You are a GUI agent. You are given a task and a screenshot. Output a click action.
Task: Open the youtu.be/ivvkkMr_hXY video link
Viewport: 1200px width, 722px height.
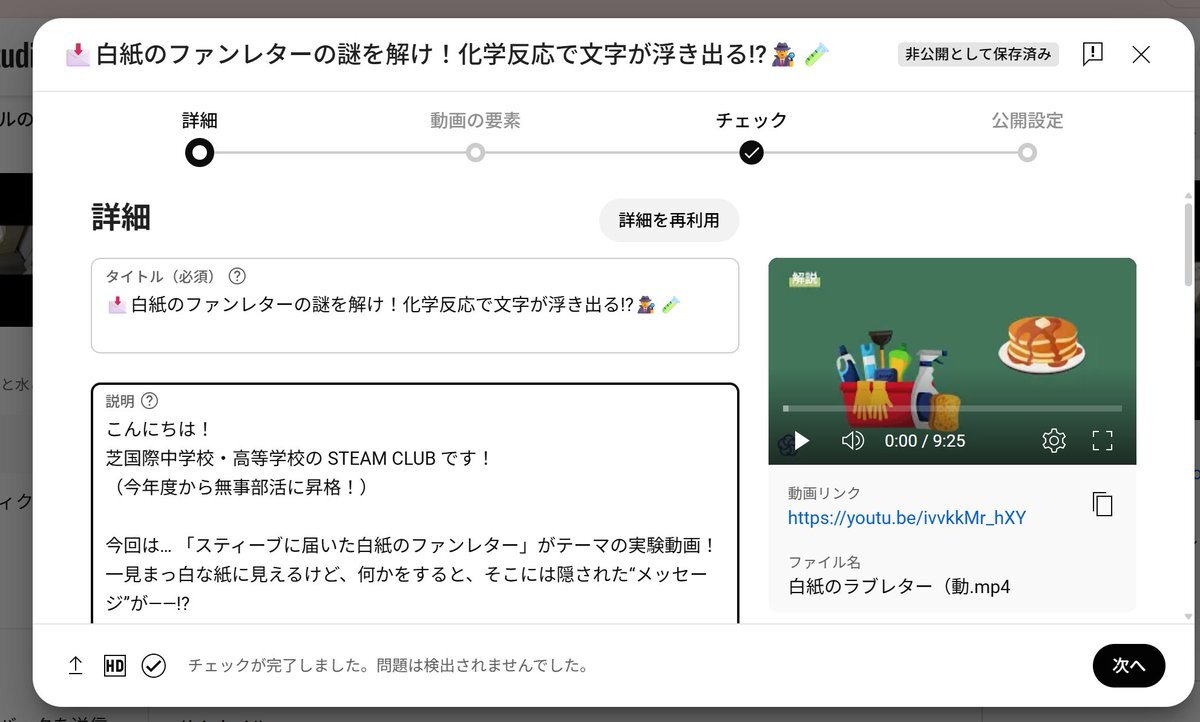[907, 518]
